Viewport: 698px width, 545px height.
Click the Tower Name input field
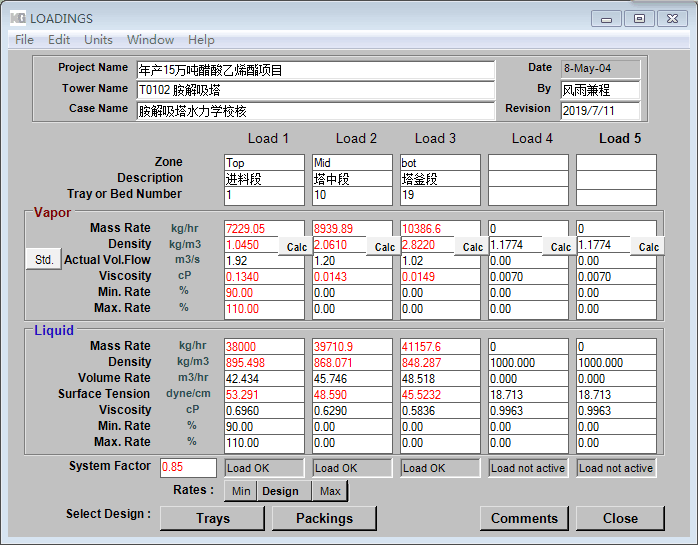tap(316, 90)
